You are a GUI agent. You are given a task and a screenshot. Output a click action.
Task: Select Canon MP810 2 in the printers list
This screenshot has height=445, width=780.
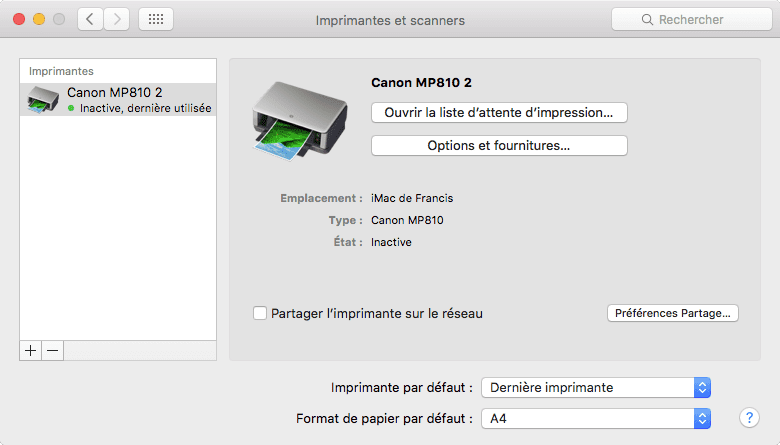click(118, 99)
